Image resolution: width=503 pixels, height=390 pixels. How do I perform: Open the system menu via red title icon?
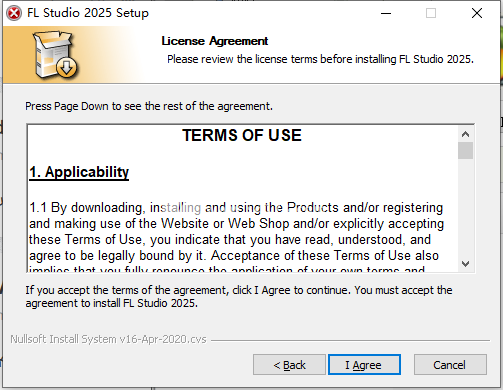tap(14, 13)
